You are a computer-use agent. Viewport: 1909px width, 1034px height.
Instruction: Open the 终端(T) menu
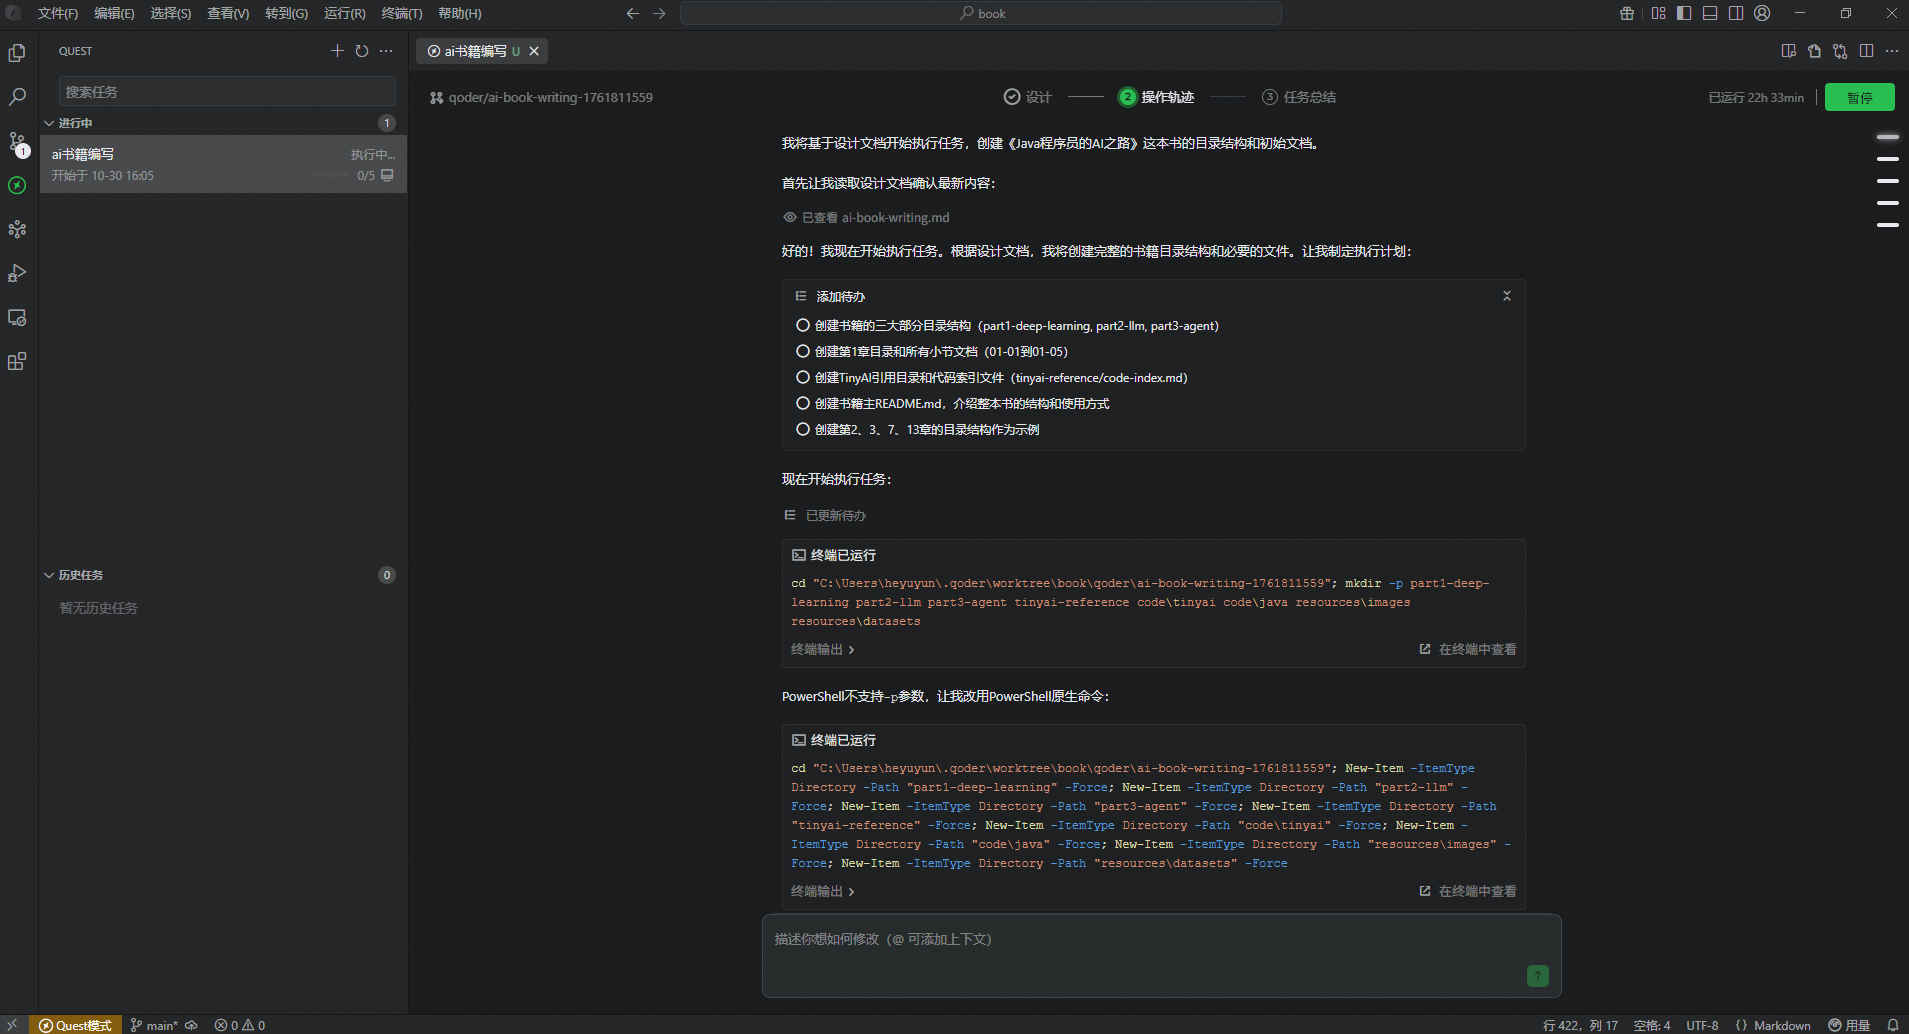point(402,13)
